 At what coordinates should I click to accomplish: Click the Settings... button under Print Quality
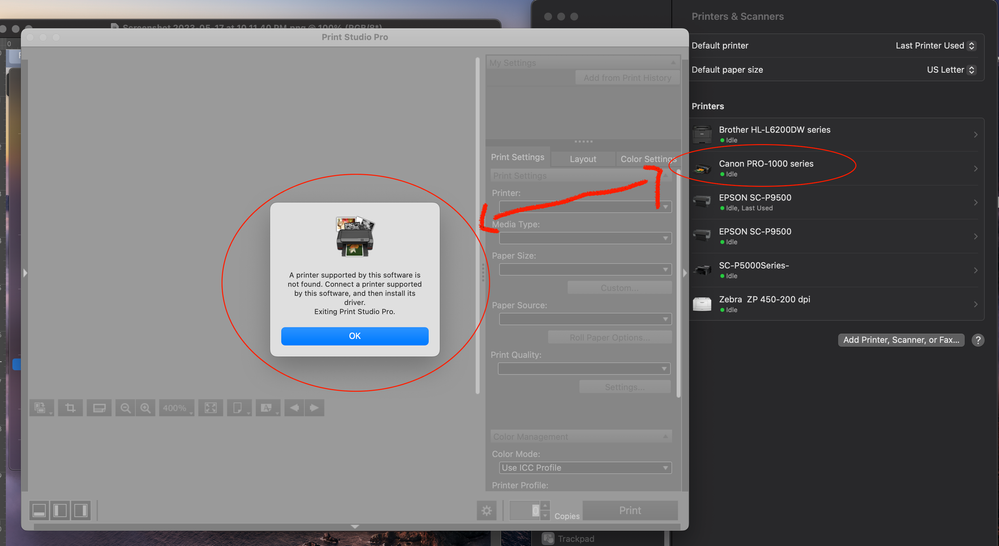624,387
